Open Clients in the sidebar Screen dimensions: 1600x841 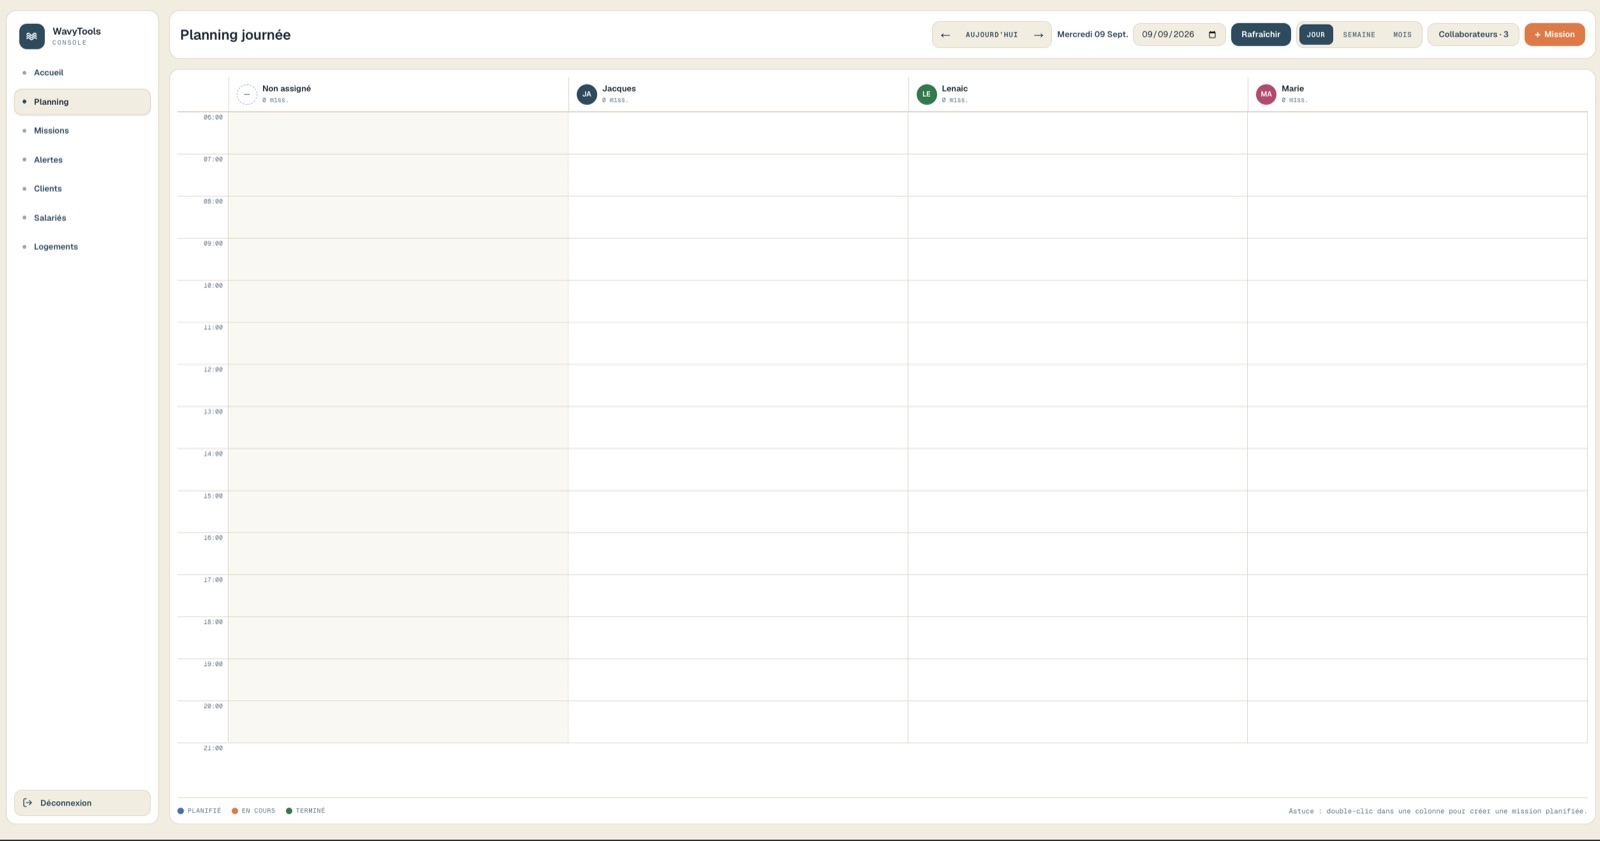click(x=82, y=189)
